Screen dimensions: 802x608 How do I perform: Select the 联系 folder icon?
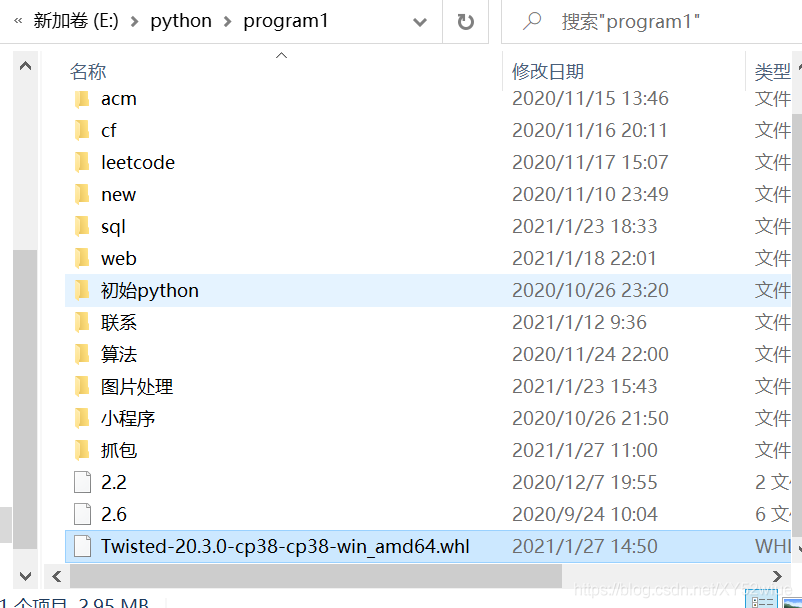tap(82, 323)
